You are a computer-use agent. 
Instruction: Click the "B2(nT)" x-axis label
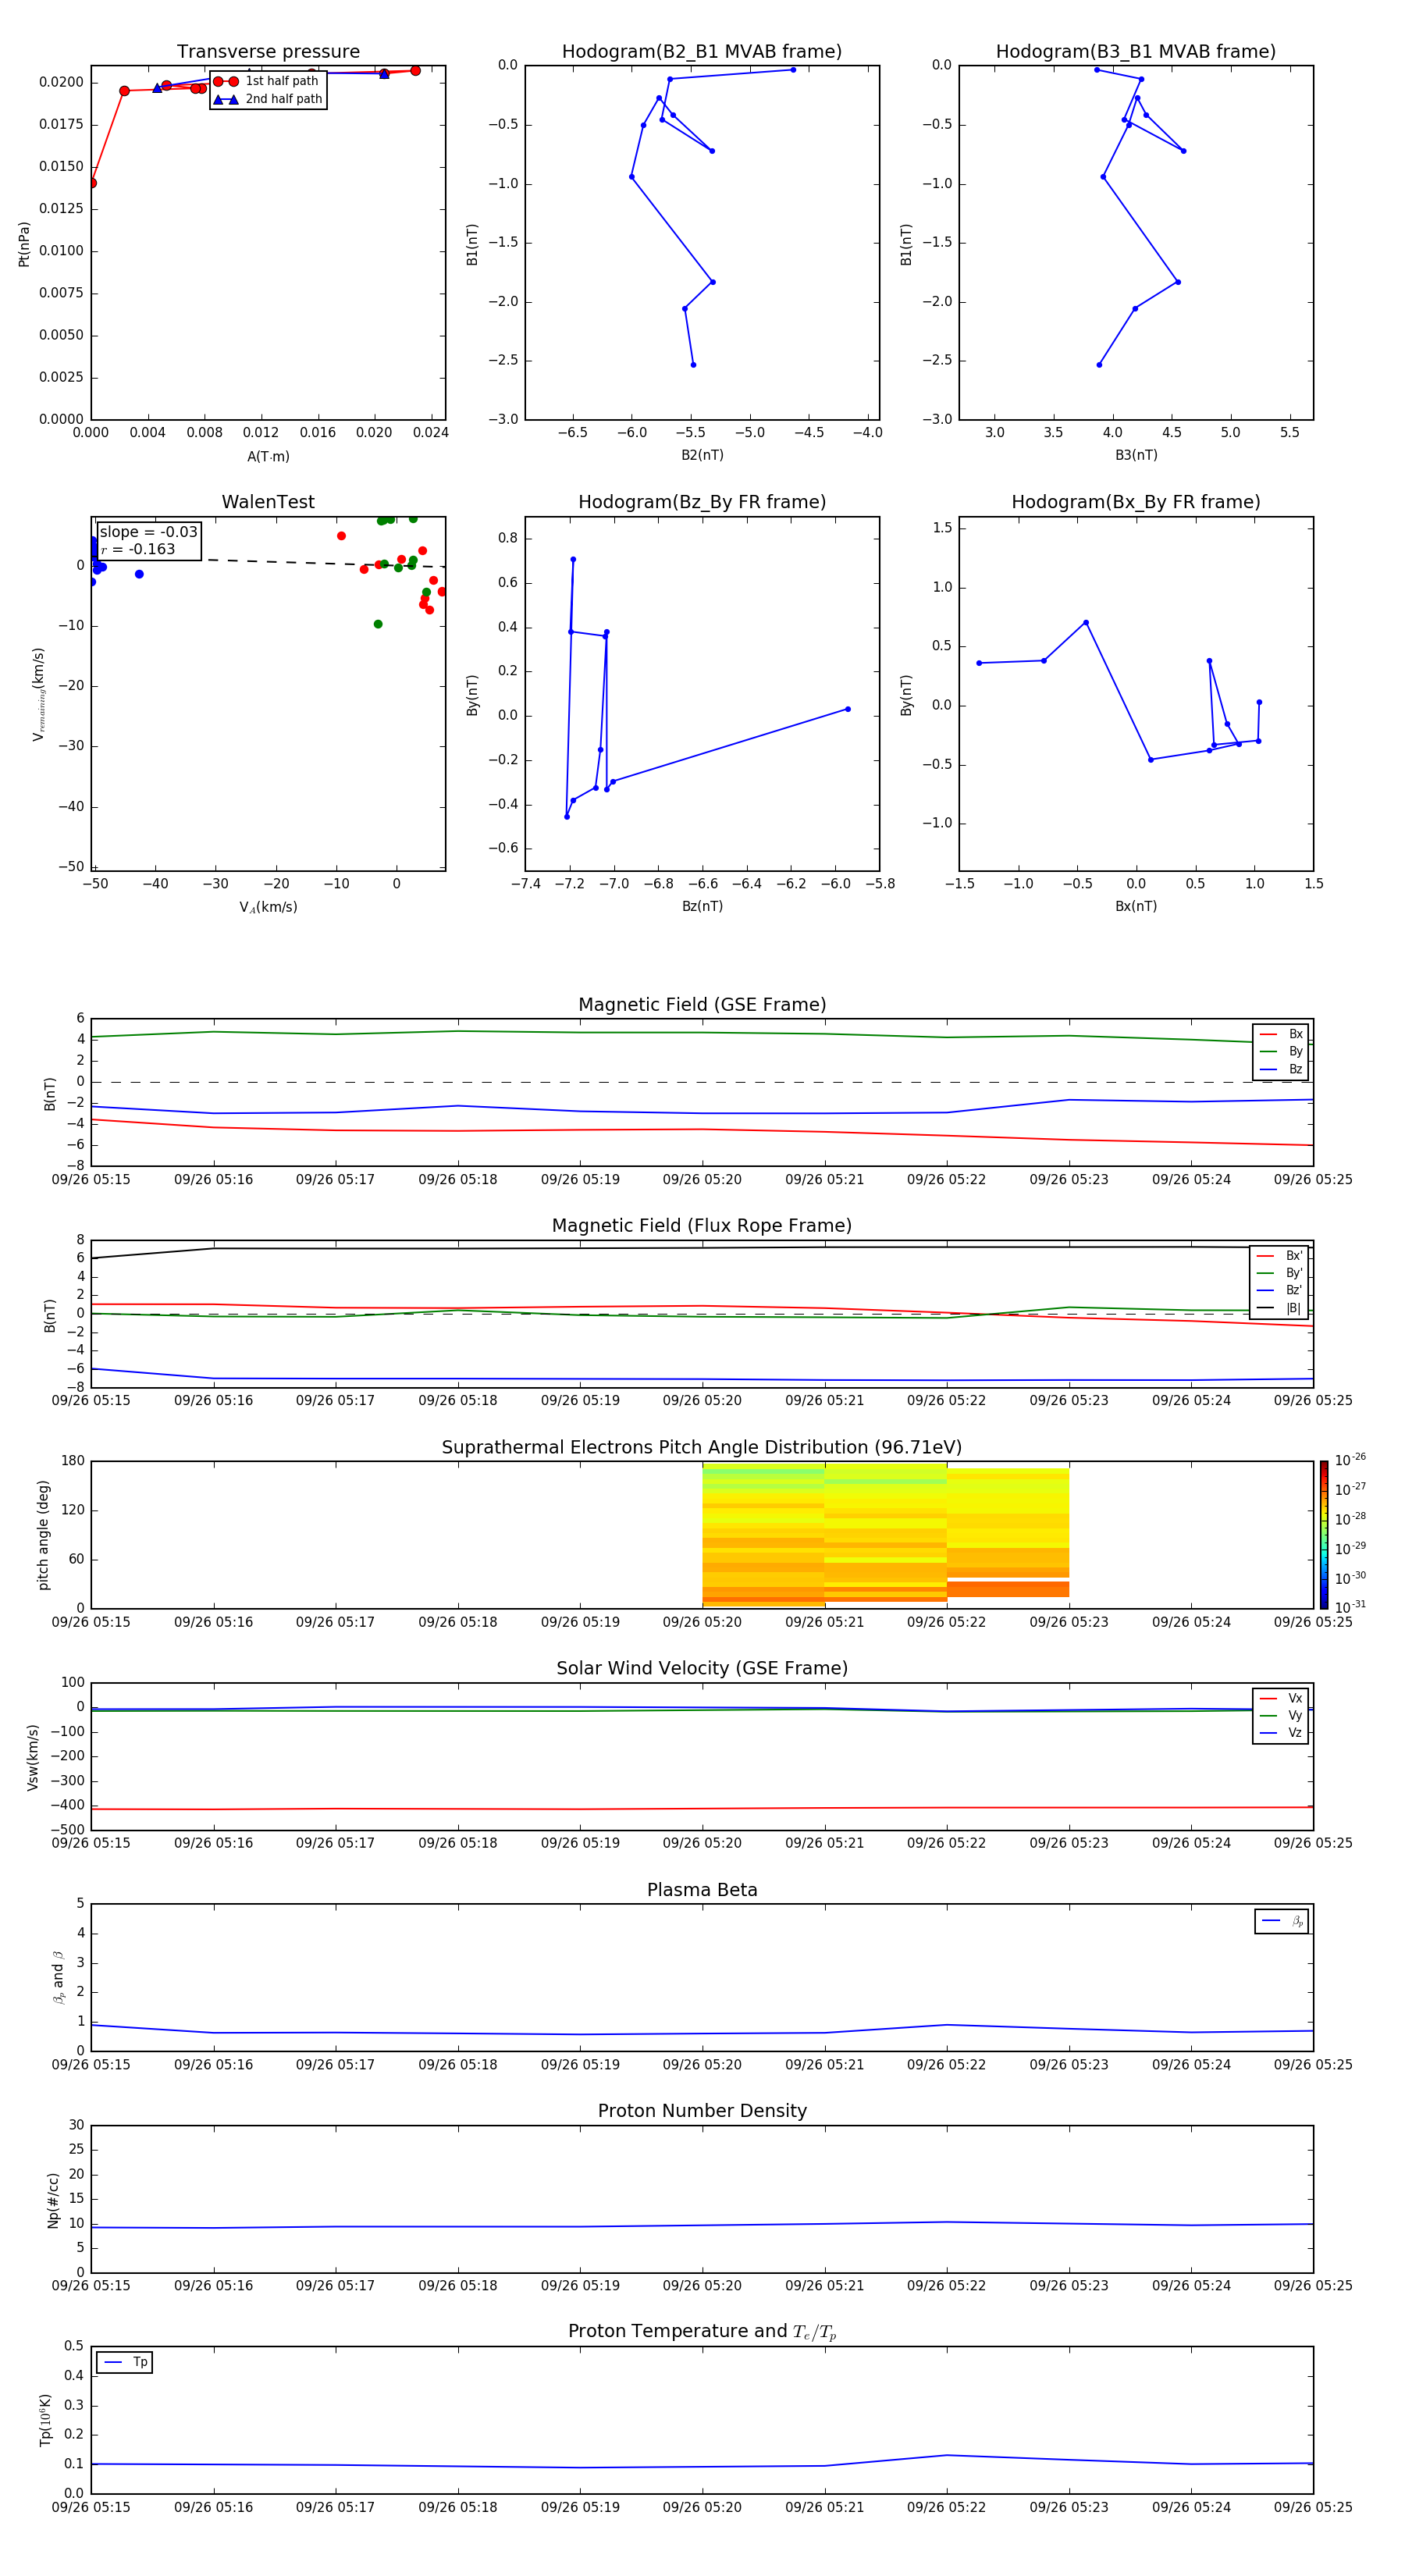click(702, 455)
